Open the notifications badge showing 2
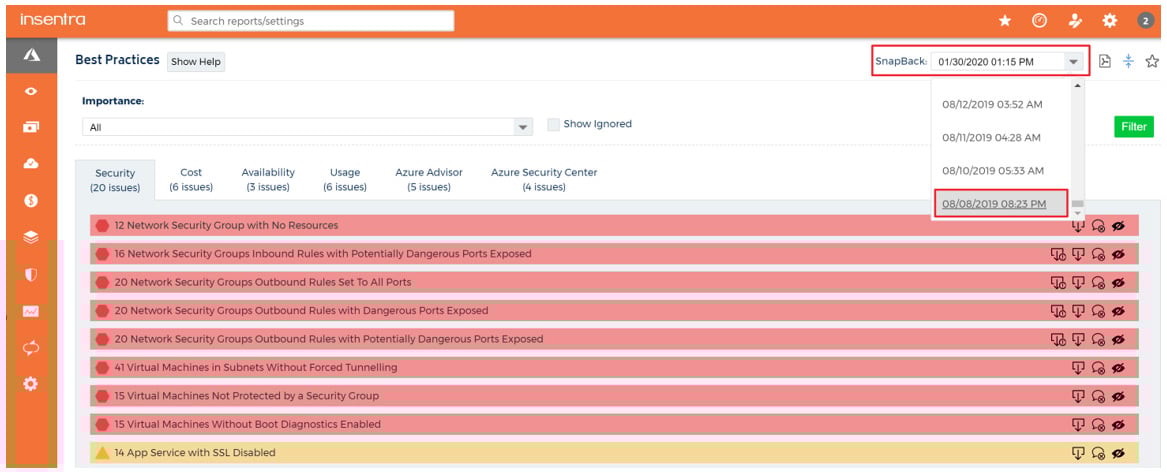 click(1145, 20)
